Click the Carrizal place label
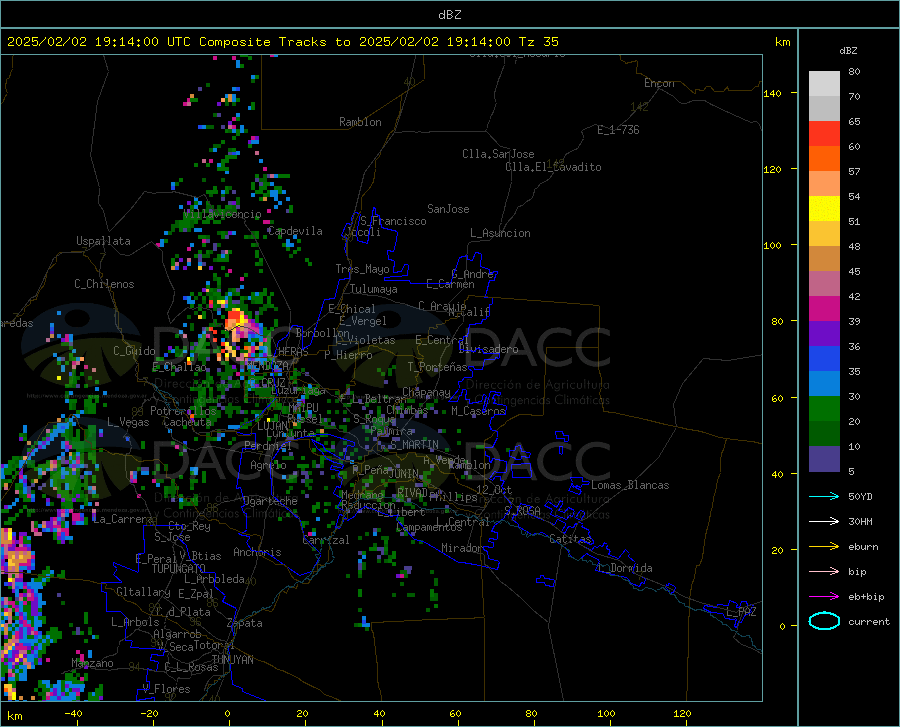Viewport: 900px width, 727px height. point(325,540)
